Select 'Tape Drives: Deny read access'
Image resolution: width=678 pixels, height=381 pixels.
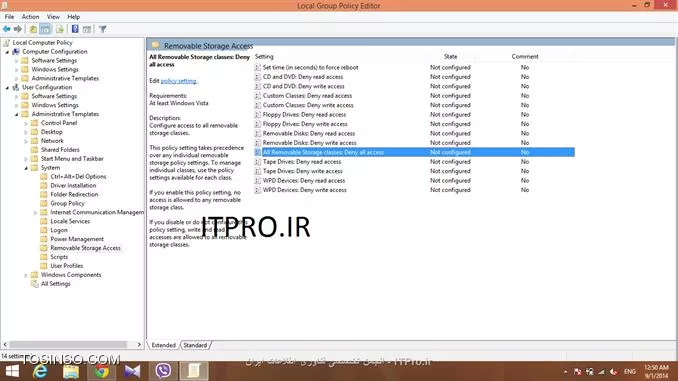click(x=302, y=162)
